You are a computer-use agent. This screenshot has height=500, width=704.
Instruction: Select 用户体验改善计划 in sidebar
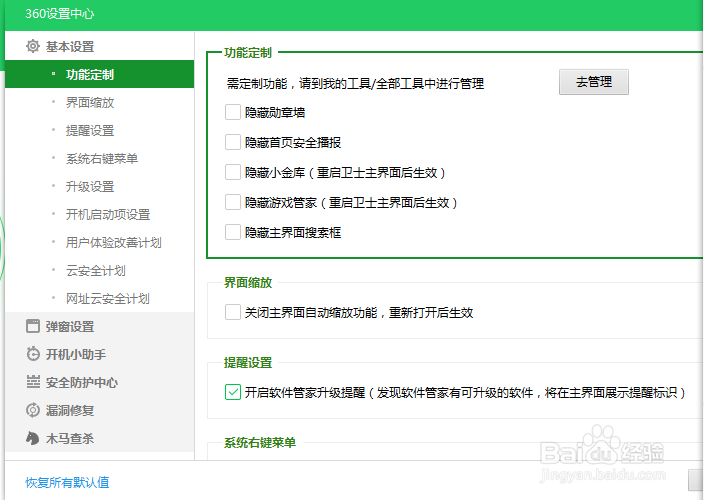113,242
